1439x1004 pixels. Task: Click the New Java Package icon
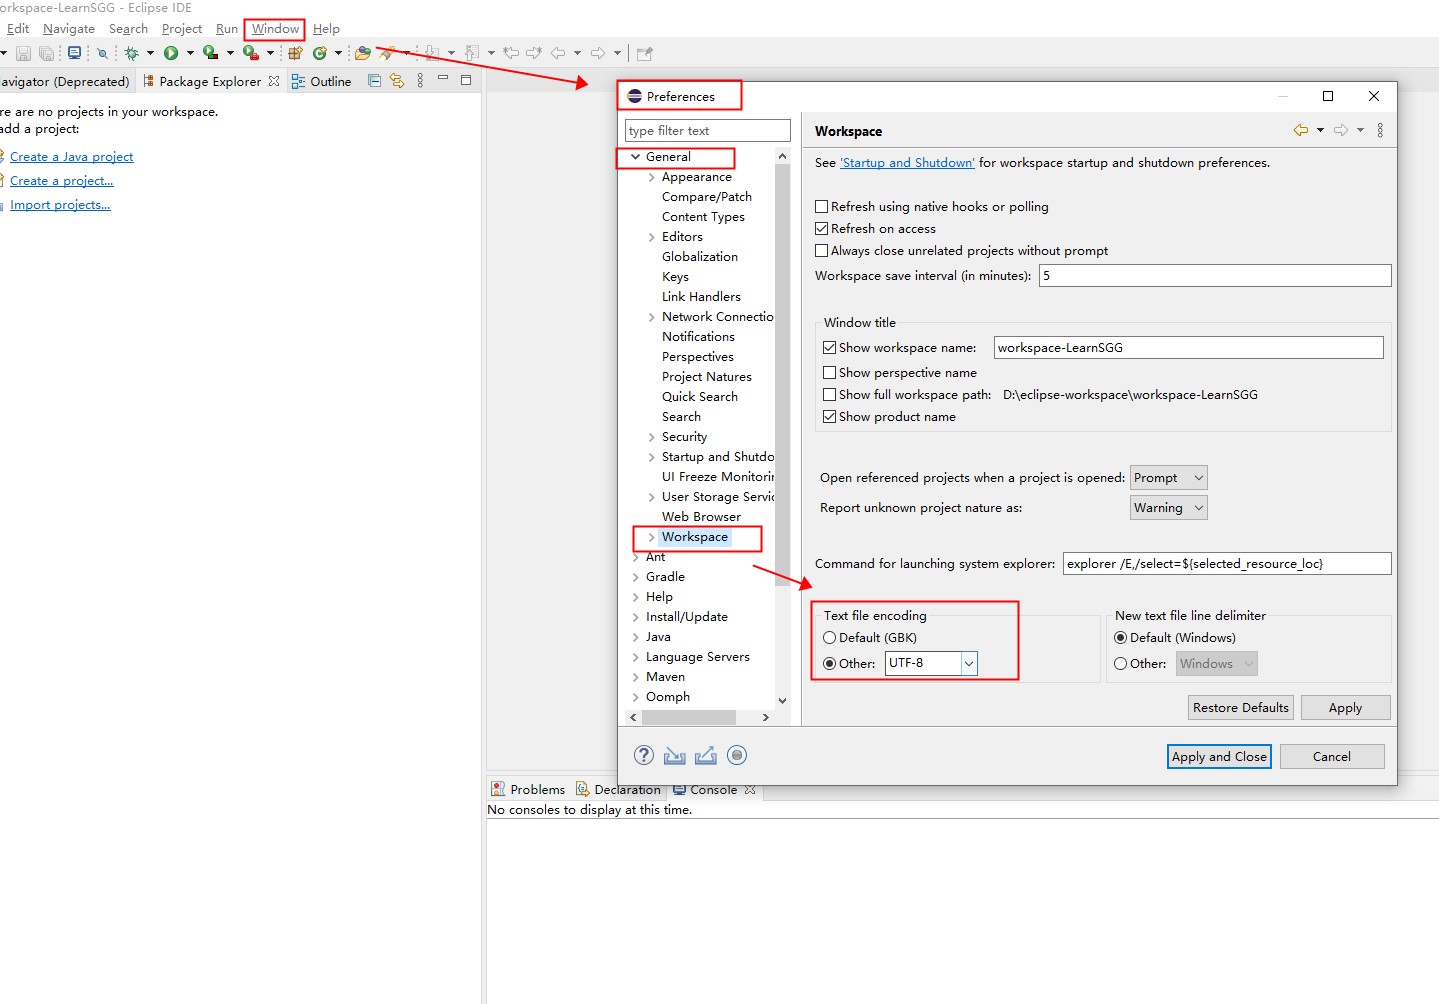coord(295,53)
